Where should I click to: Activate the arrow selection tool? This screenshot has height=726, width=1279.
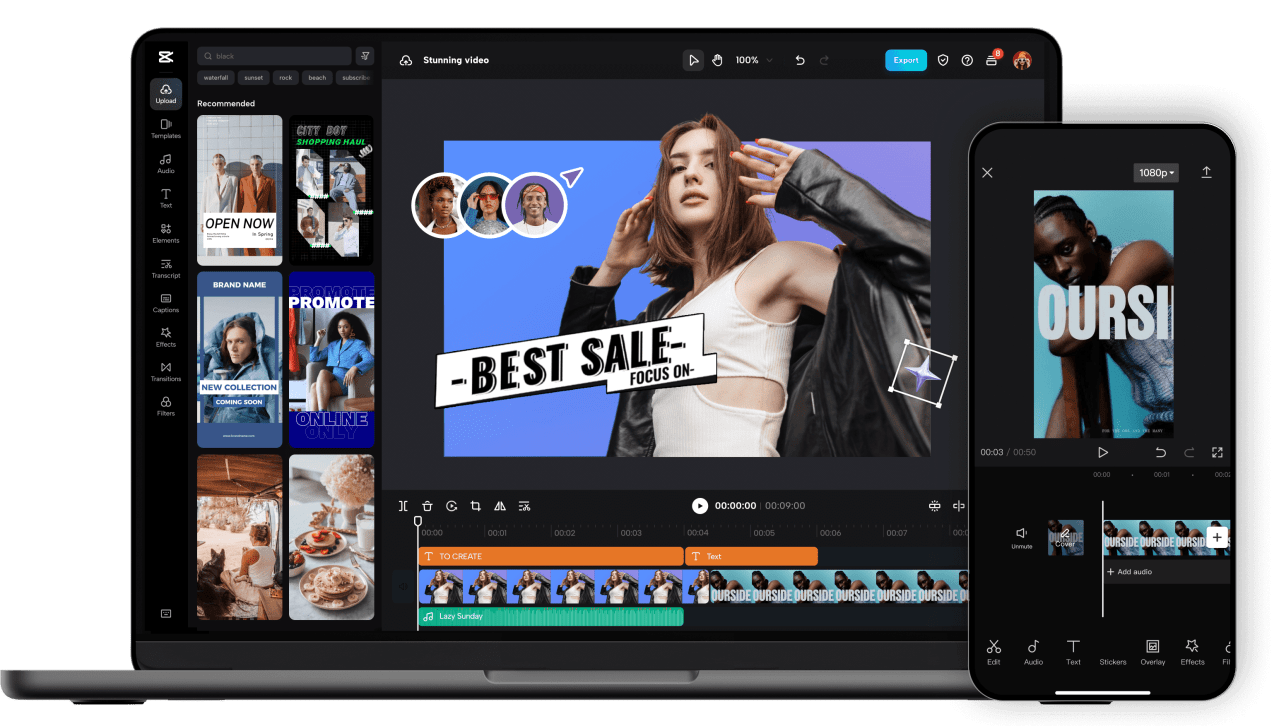click(x=694, y=60)
